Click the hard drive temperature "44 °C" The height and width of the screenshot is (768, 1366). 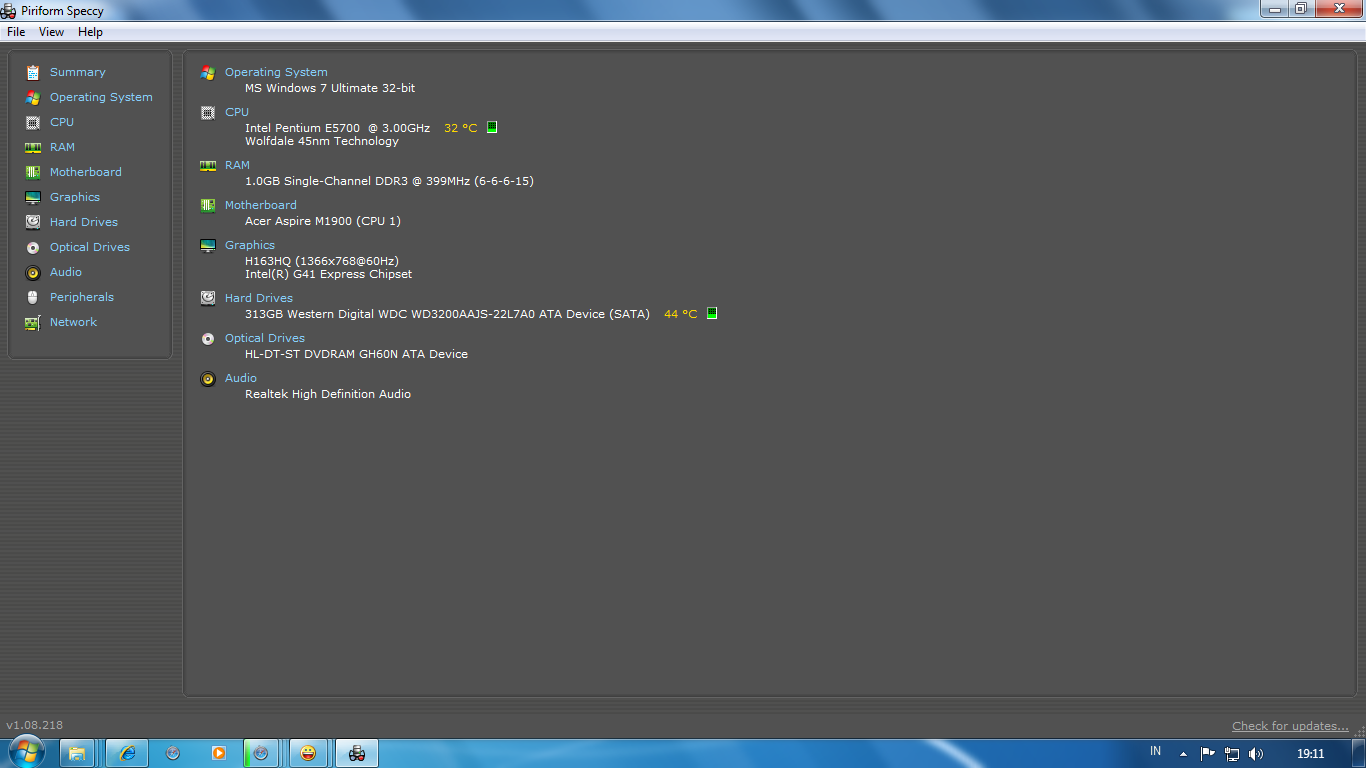[x=680, y=314]
